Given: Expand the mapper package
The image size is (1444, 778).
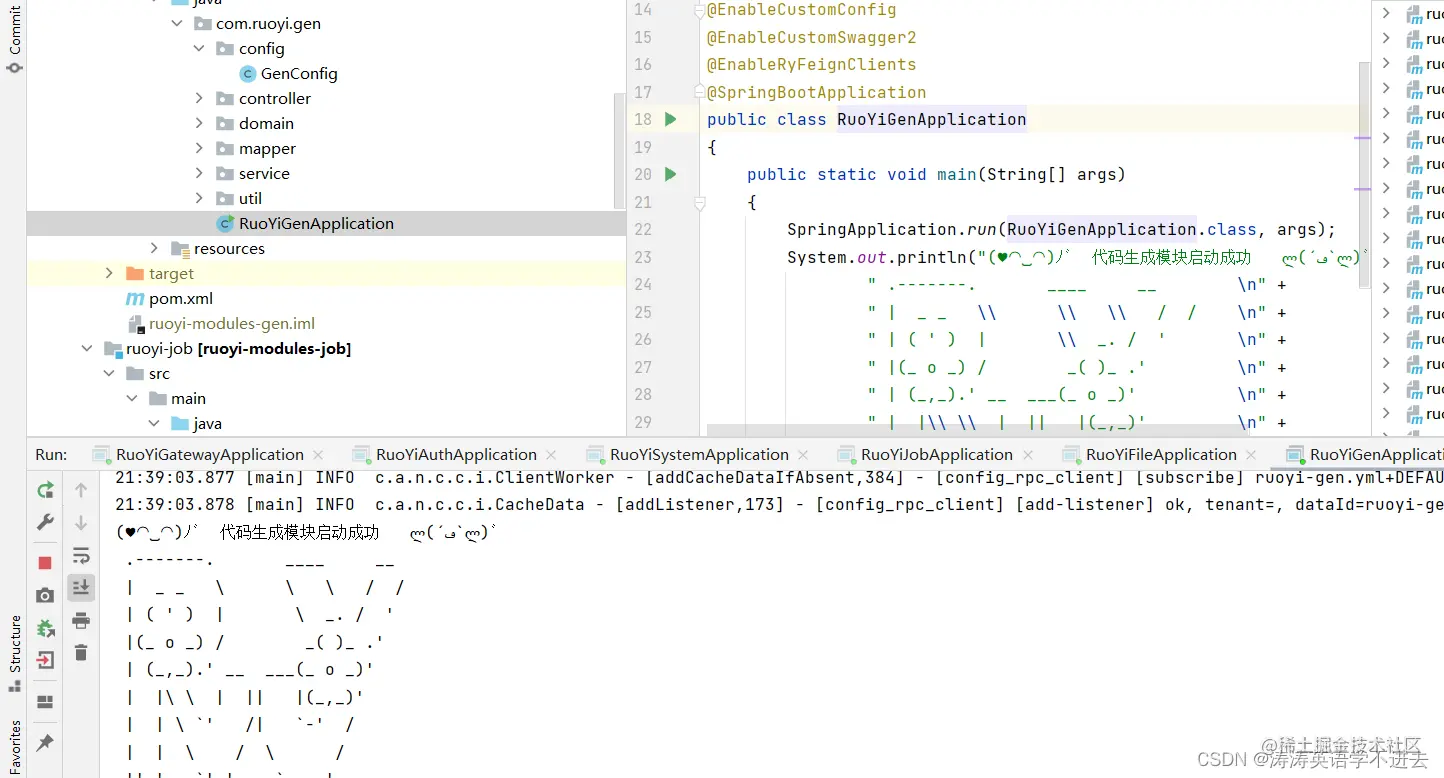Looking at the screenshot, I should pyautogui.click(x=199, y=148).
